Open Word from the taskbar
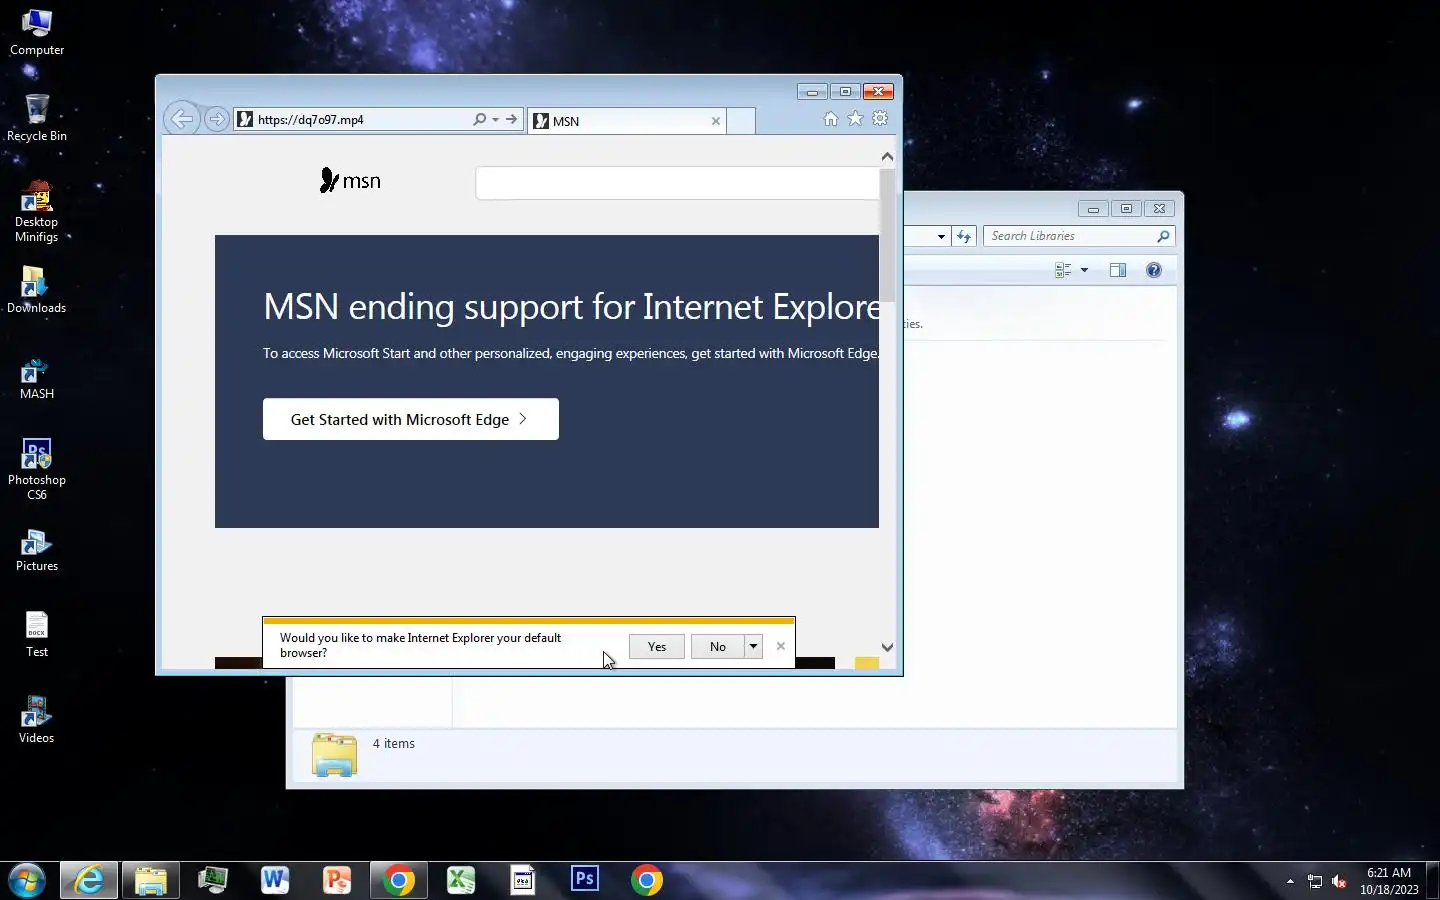Image resolution: width=1440 pixels, height=900 pixels. [275, 880]
